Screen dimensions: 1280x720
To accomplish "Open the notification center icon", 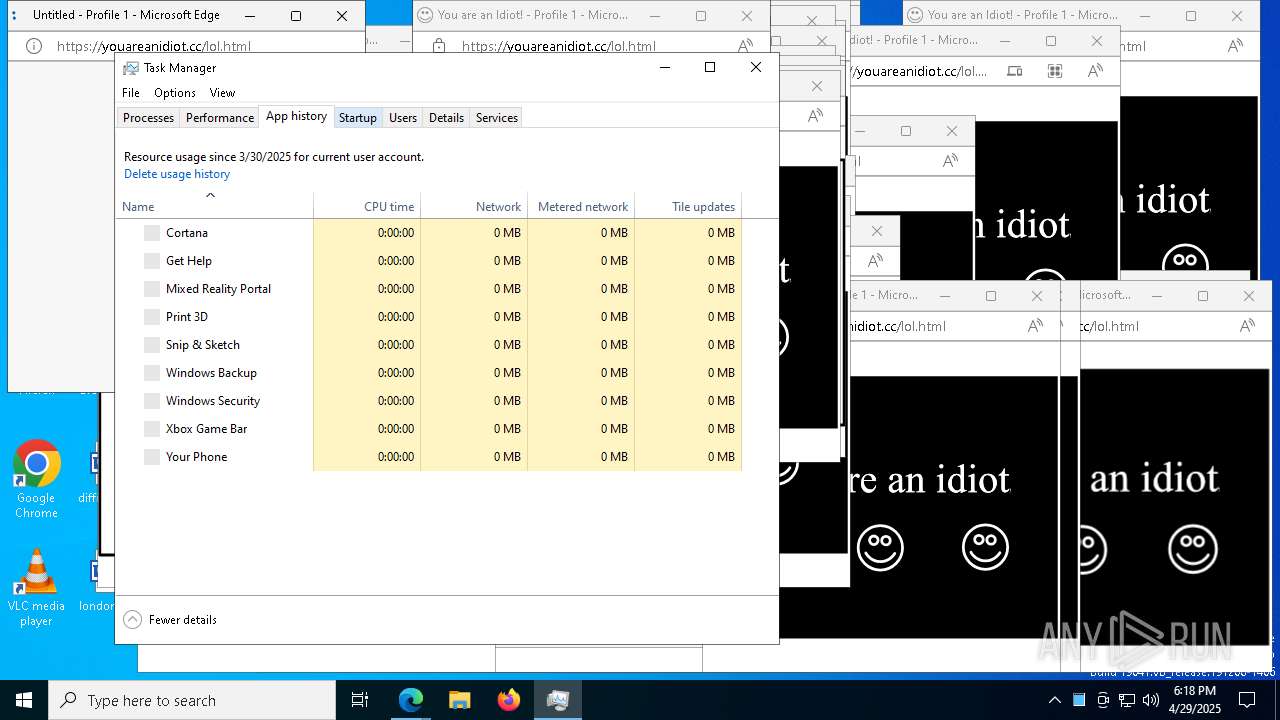I will tap(1247, 700).
